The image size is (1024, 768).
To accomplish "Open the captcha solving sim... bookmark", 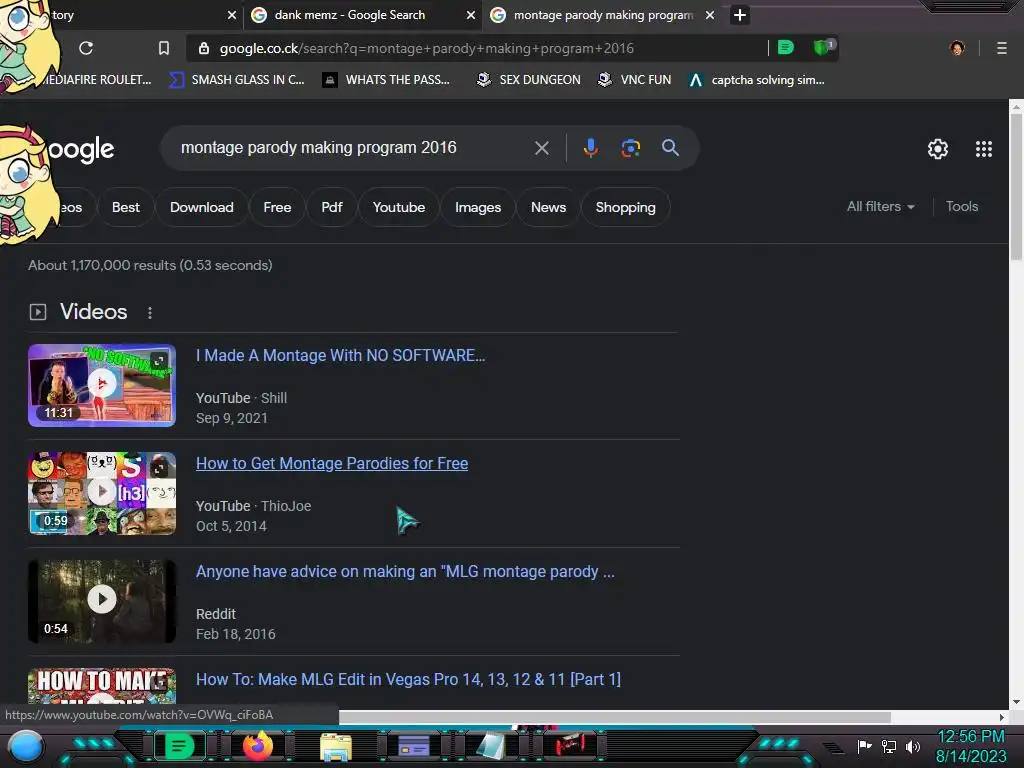I will coord(757,80).
